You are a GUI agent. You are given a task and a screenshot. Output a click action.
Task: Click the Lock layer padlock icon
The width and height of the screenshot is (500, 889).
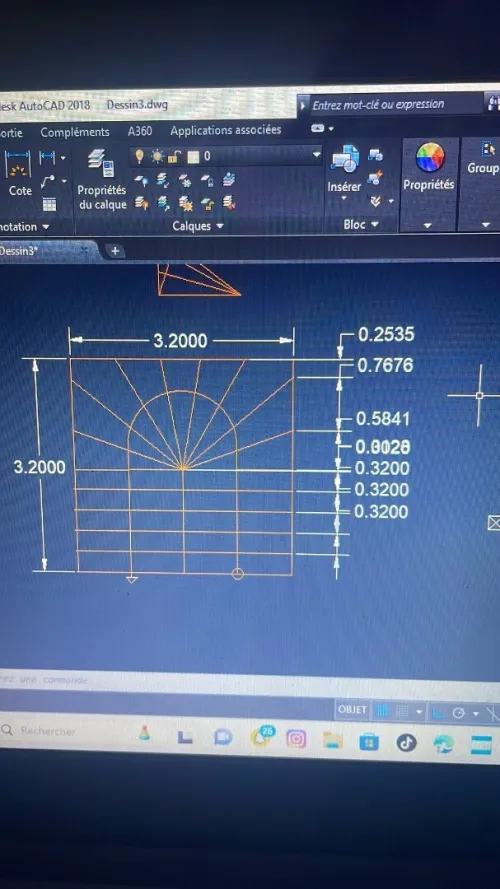(x=207, y=181)
